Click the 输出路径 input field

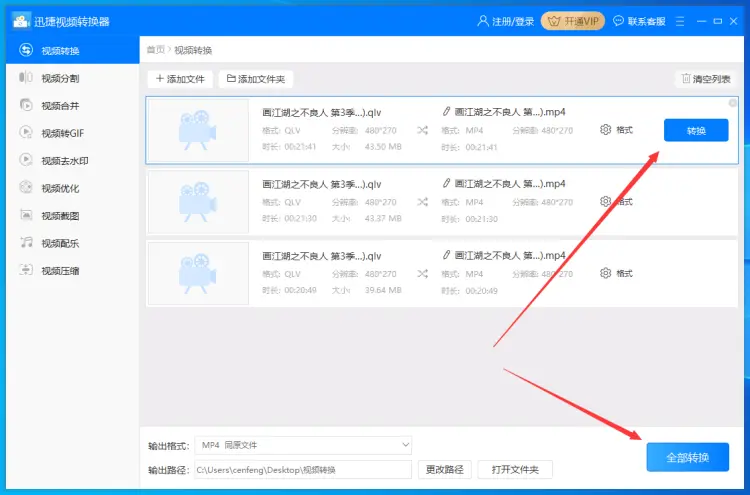point(303,470)
